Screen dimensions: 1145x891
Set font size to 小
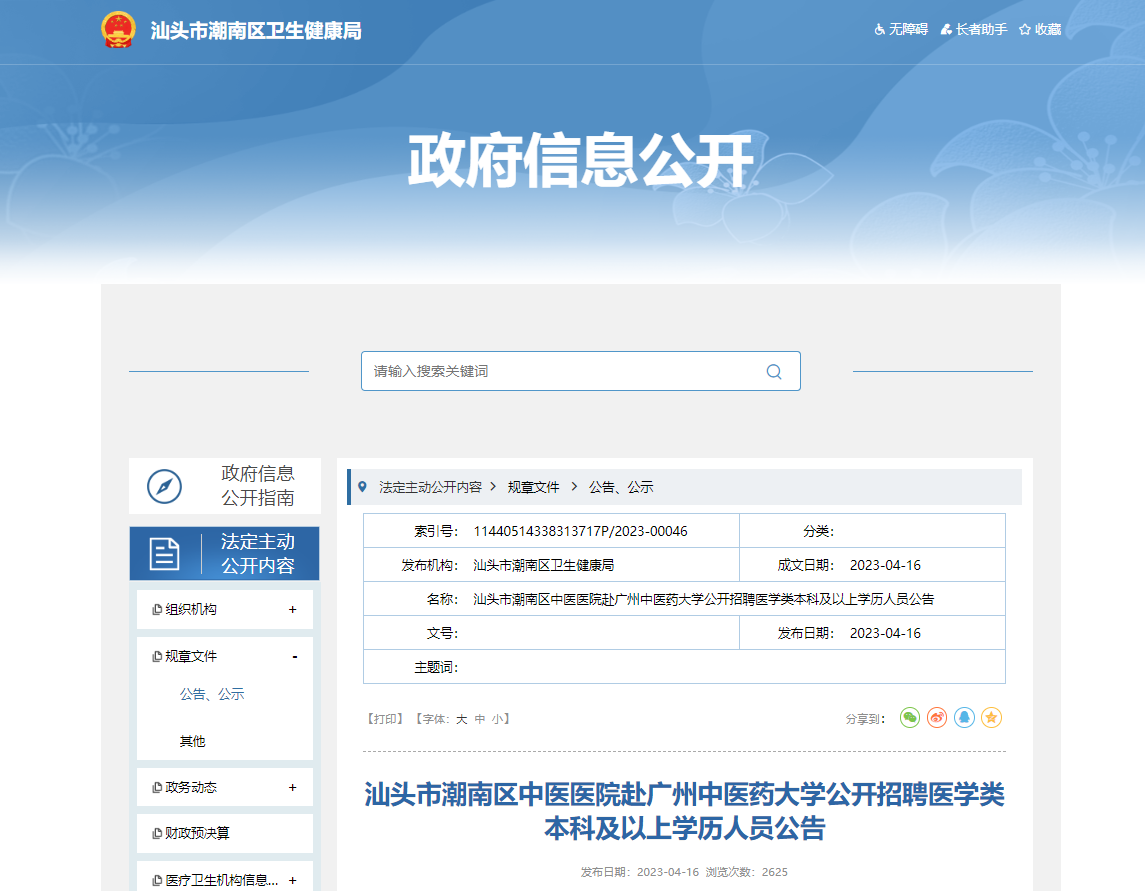pos(497,719)
